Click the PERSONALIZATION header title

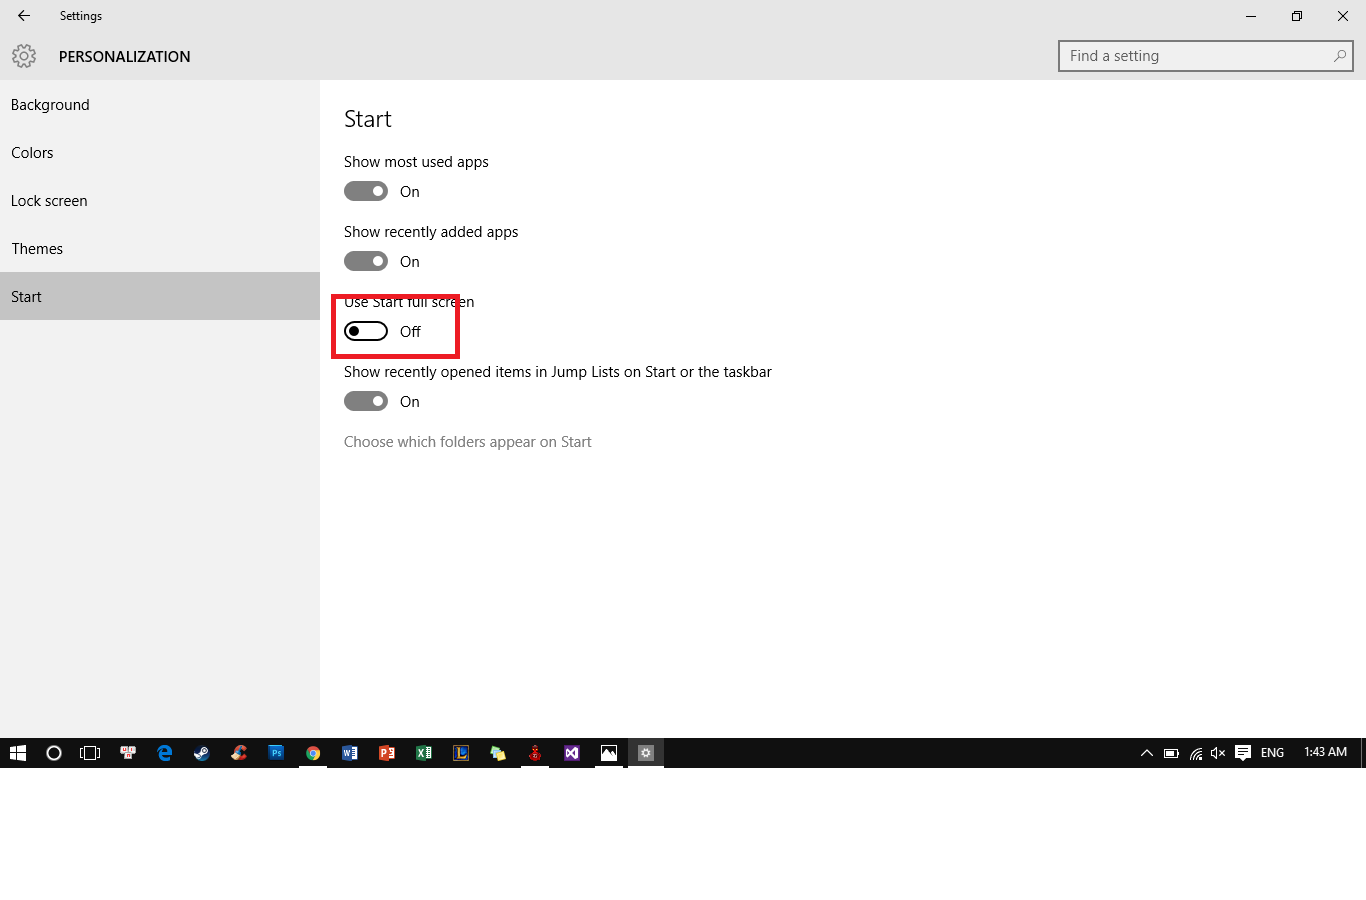[x=124, y=57]
